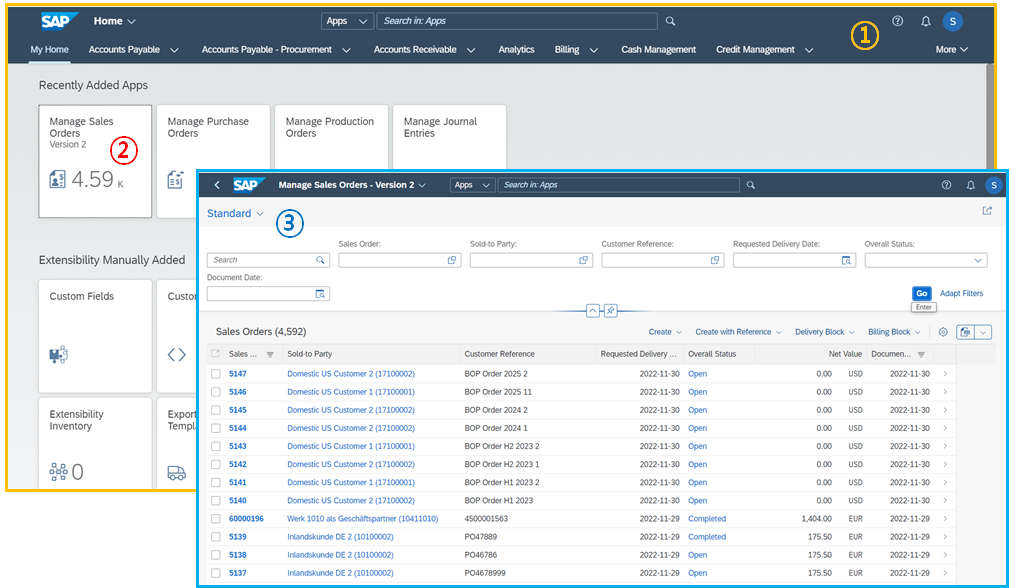This screenshot has height=588, width=1012.
Task: Open Credit Management tab
Action: tap(755, 50)
